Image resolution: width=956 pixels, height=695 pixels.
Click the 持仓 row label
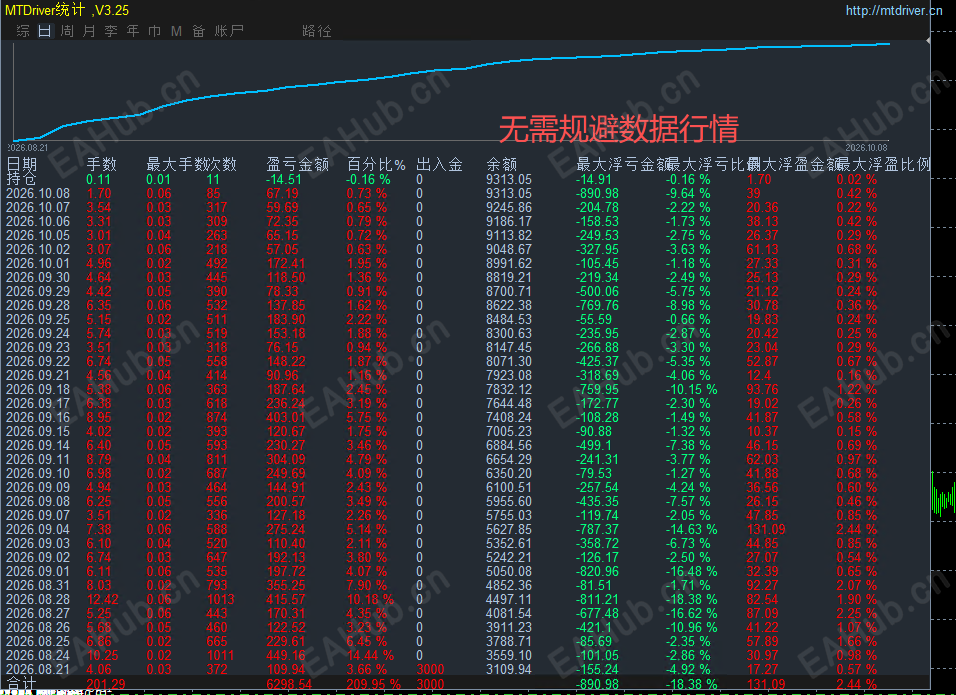click(21, 179)
